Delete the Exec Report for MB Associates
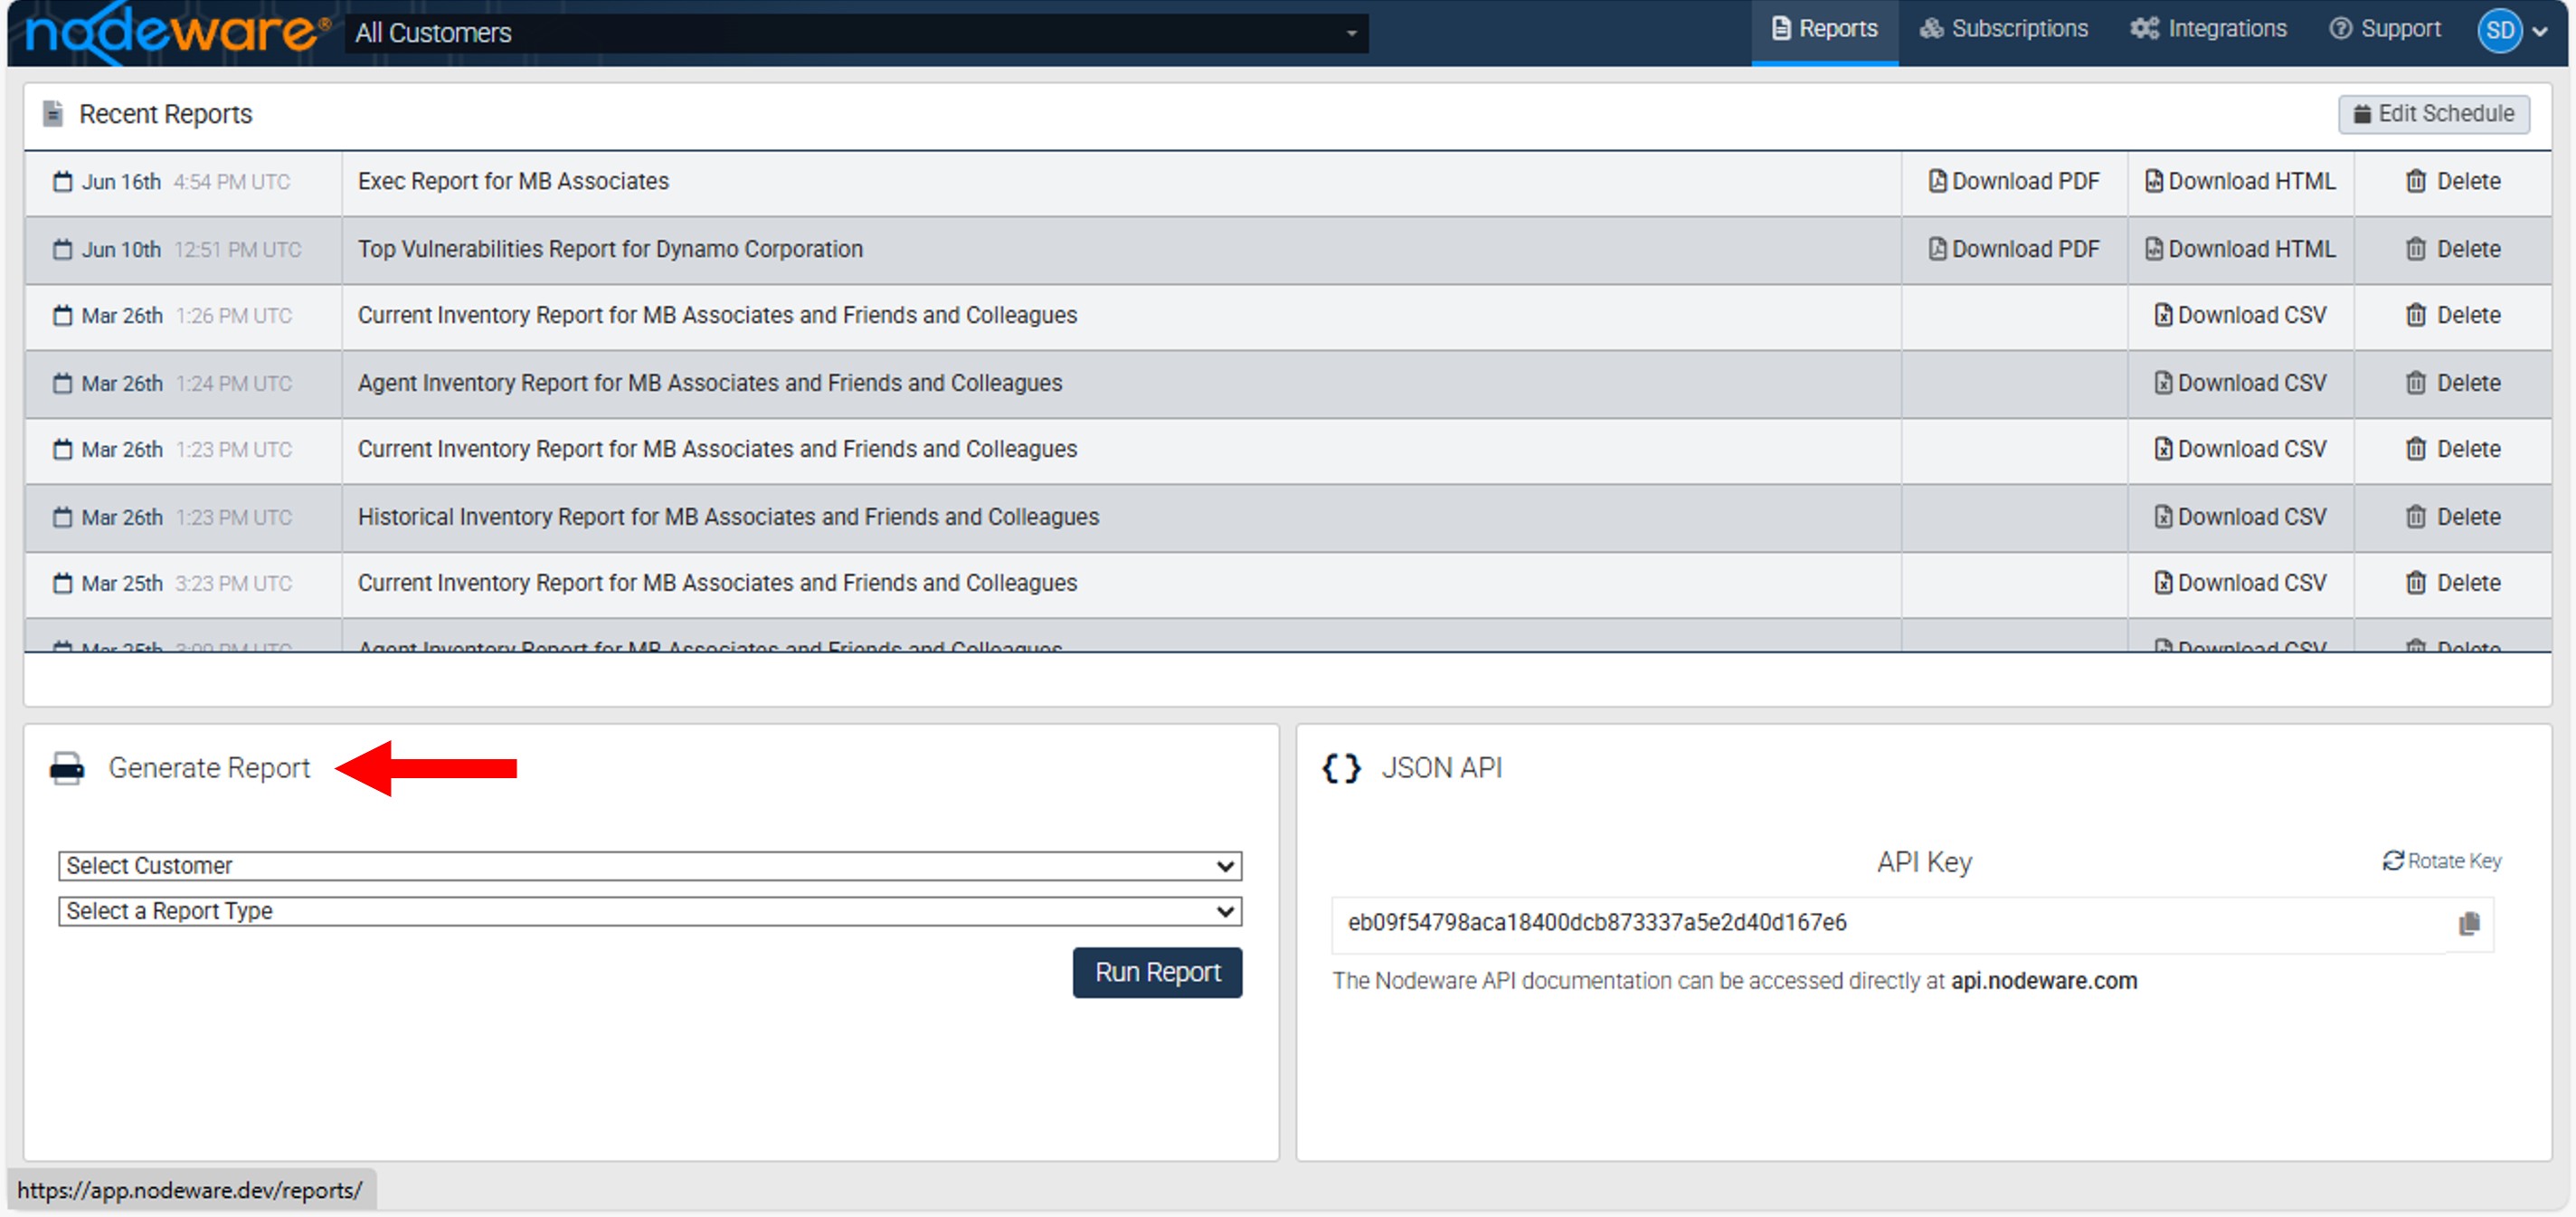Image resolution: width=2576 pixels, height=1217 pixels. (x=2452, y=181)
